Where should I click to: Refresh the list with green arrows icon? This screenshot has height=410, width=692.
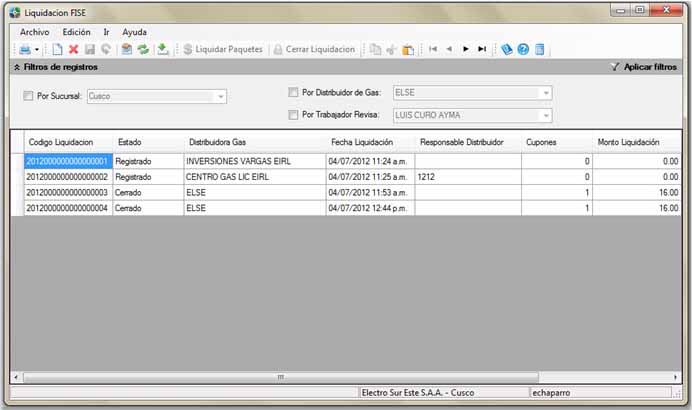[x=143, y=49]
